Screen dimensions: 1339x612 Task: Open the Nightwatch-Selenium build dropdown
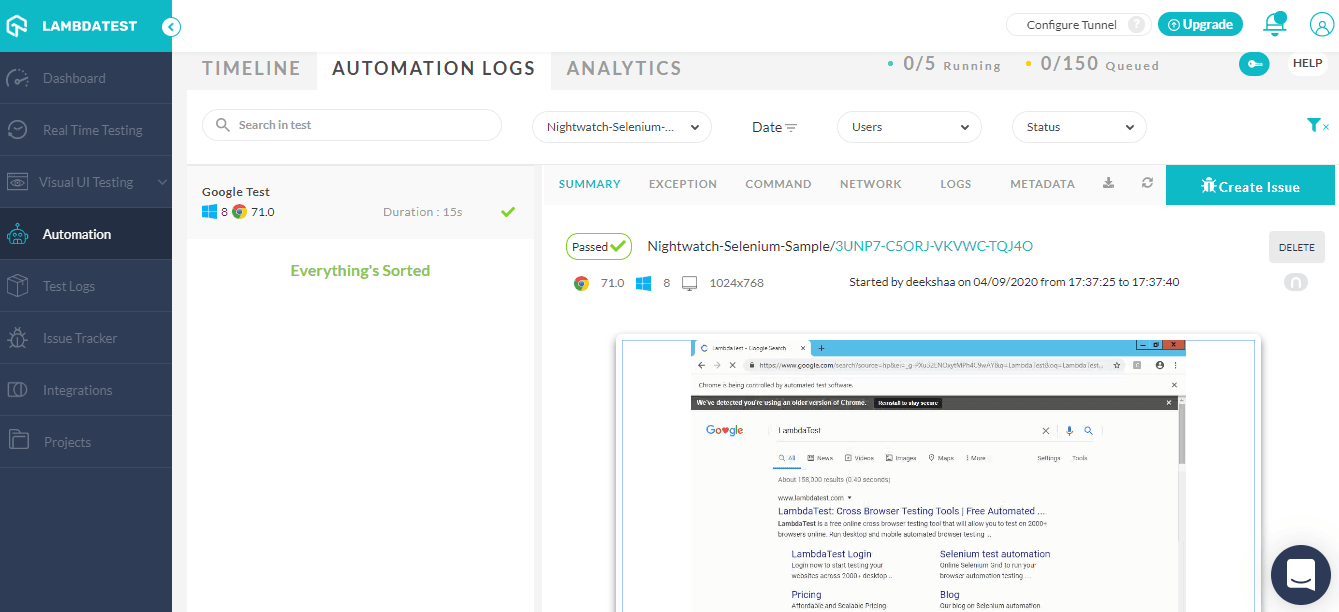tap(622, 127)
